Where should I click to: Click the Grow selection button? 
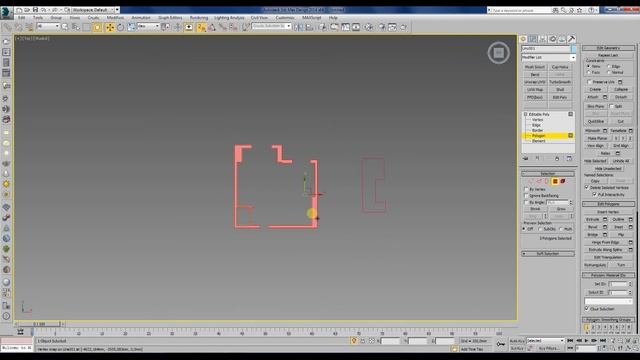click(561, 209)
